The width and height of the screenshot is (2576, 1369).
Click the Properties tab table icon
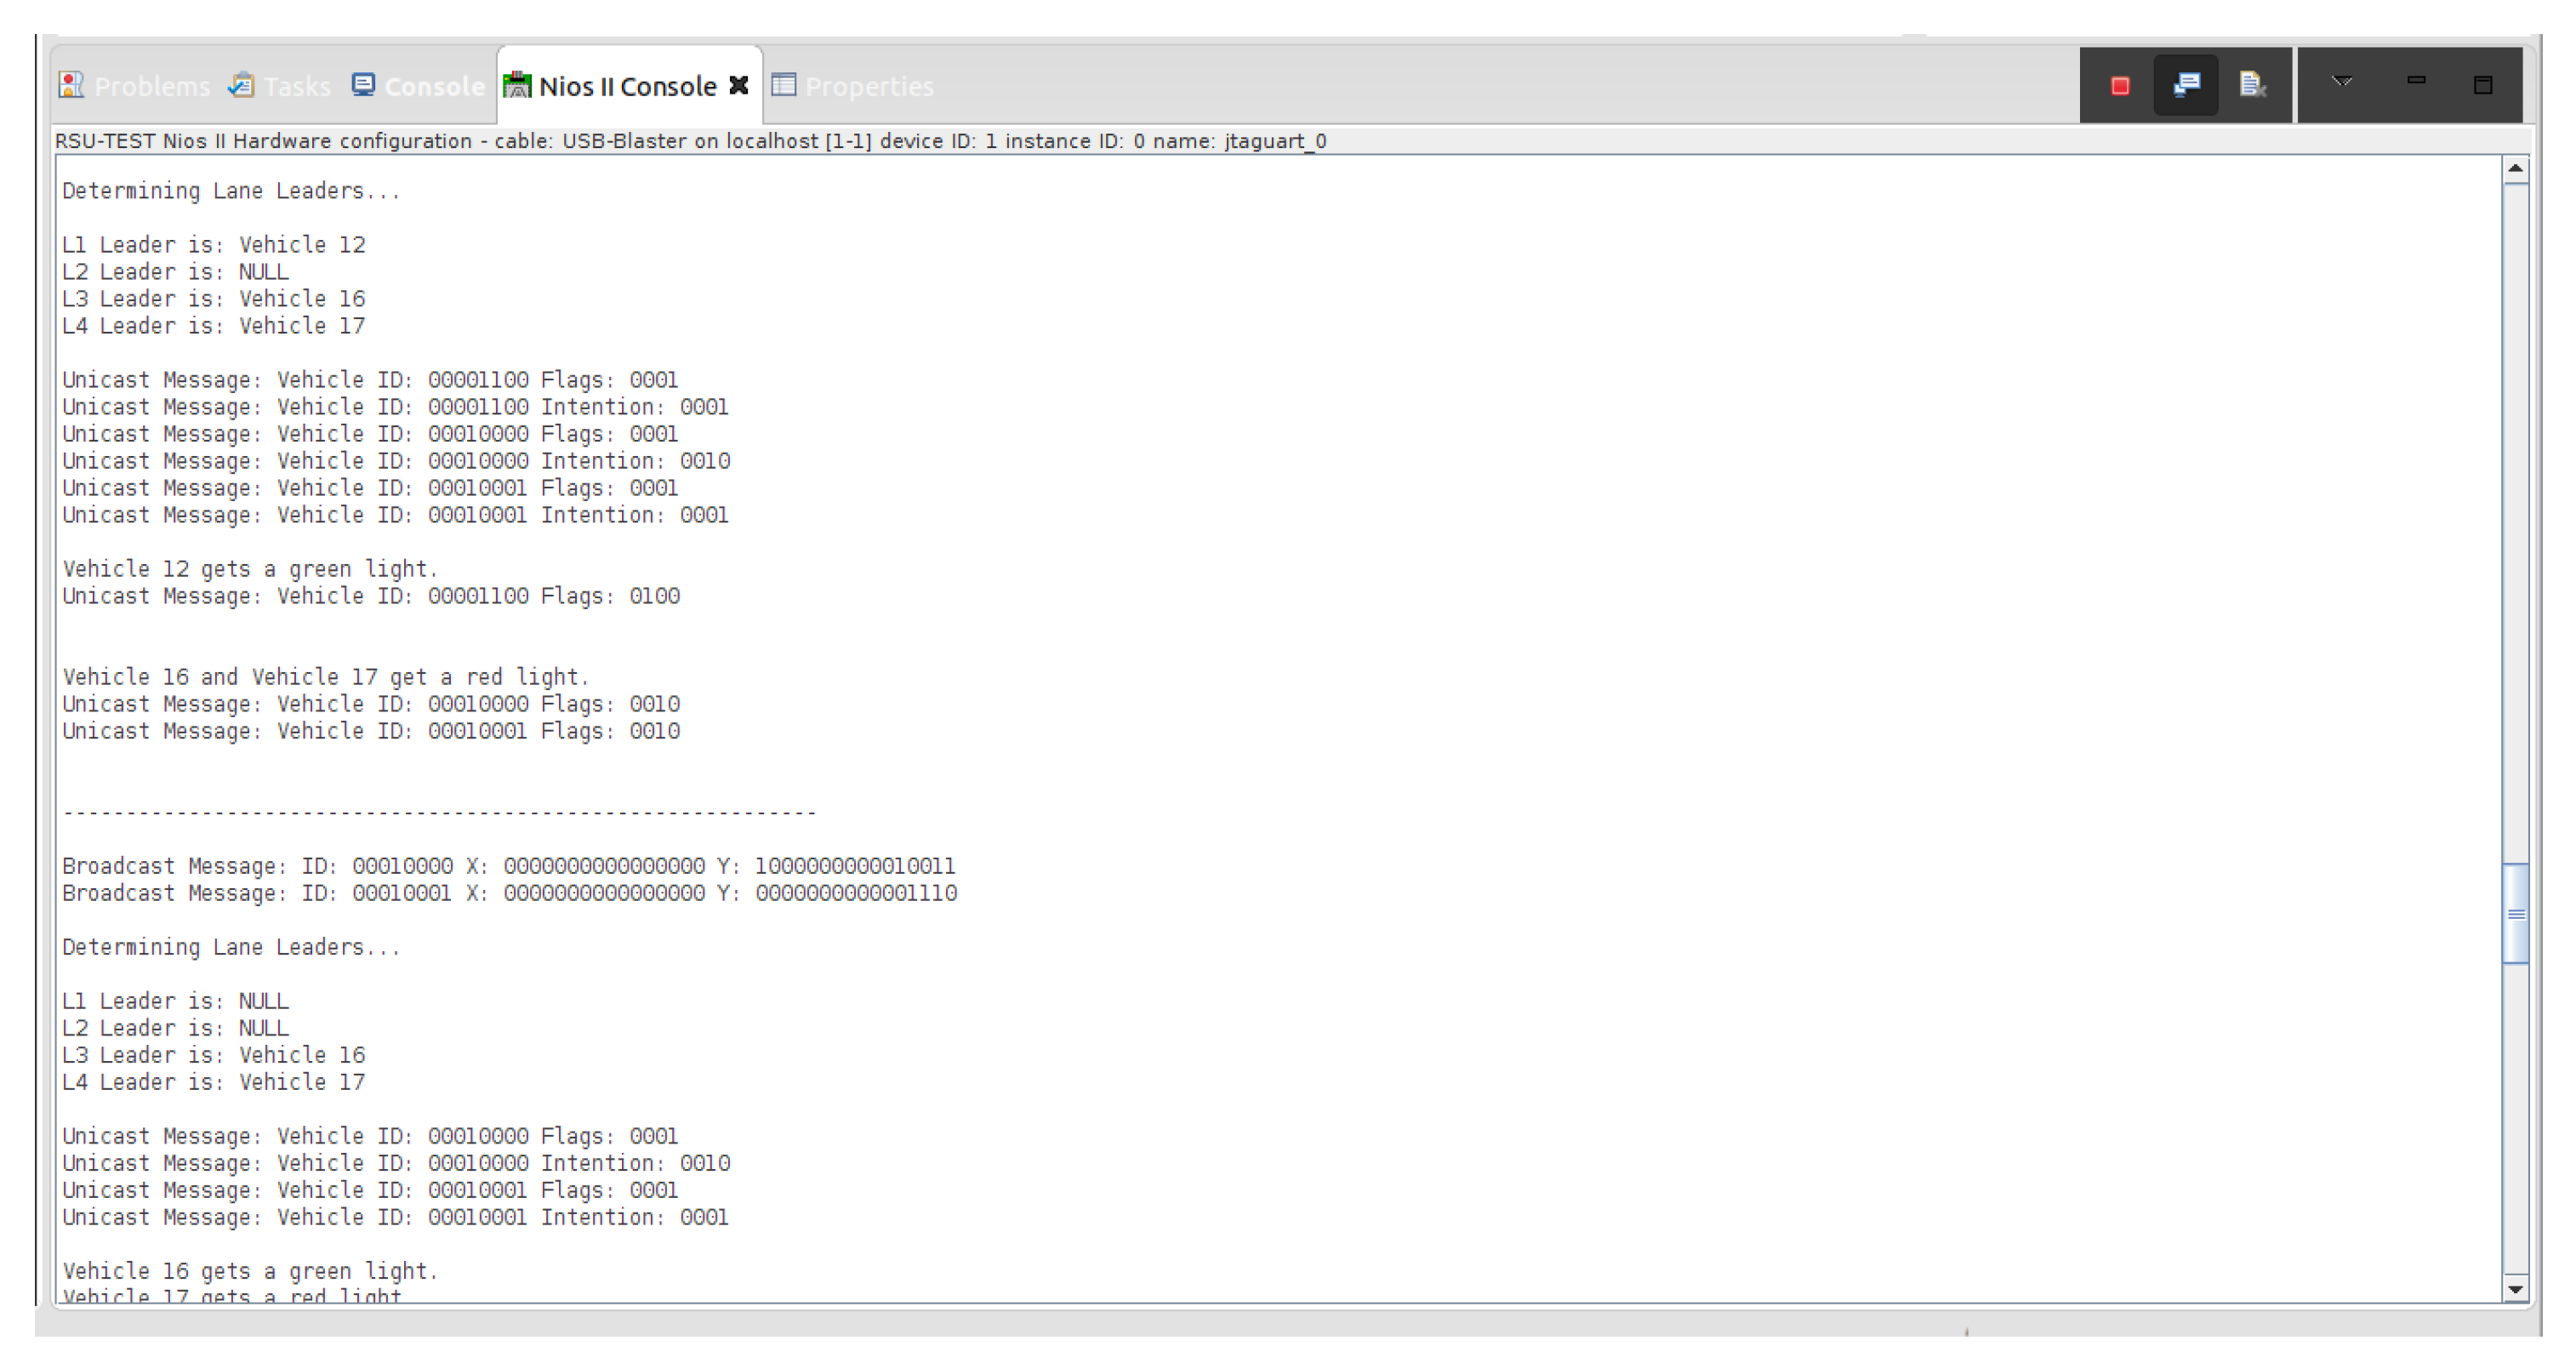click(784, 85)
